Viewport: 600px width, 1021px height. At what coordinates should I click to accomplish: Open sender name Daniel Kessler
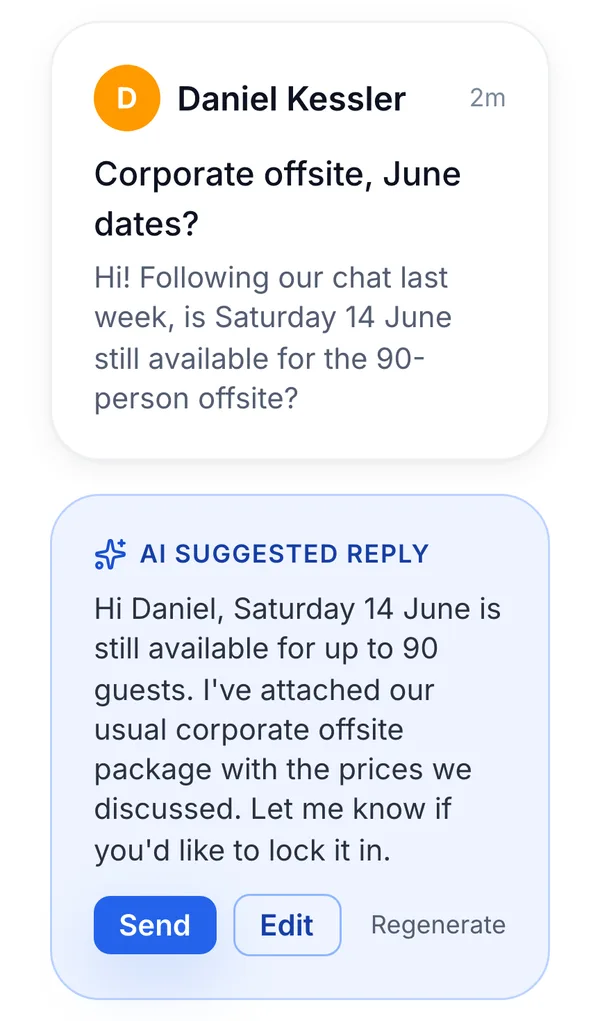coord(291,99)
